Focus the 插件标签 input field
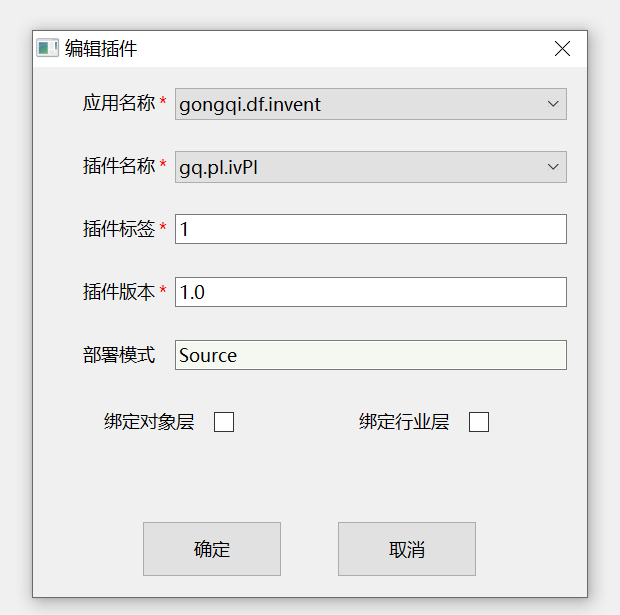Screen dimensions: 620x615 (x=370, y=229)
